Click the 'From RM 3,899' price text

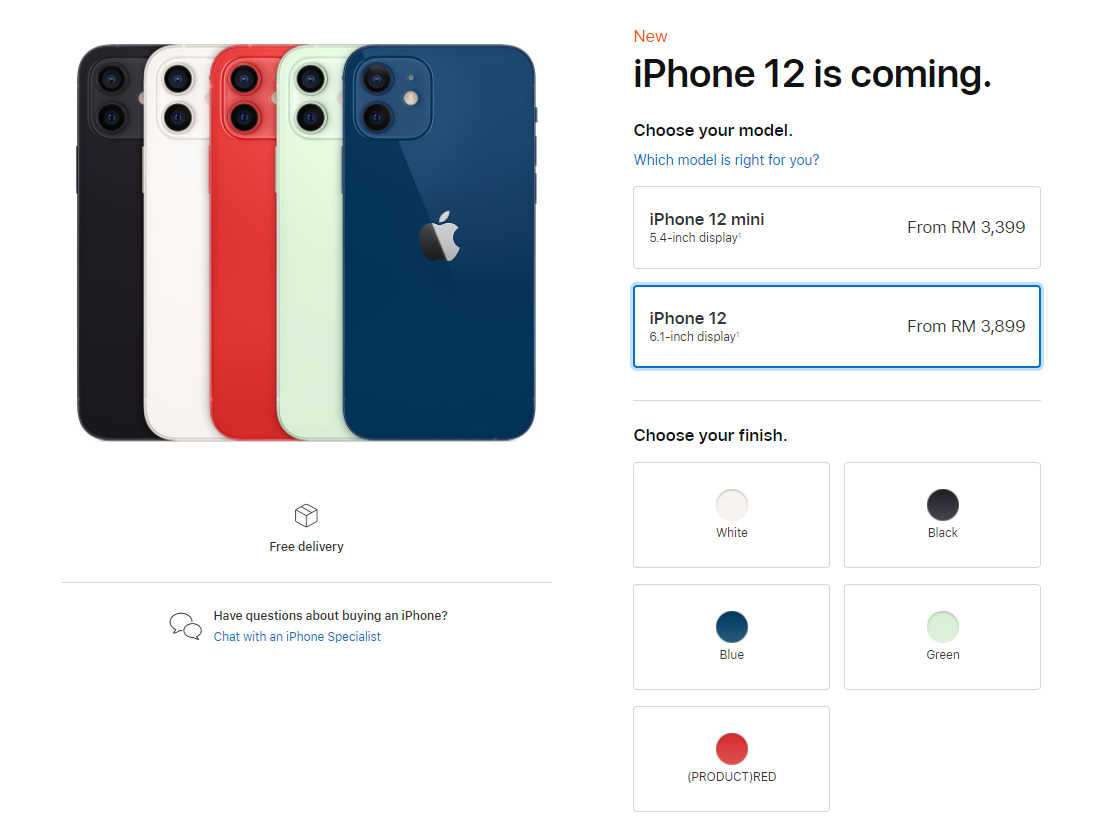[x=966, y=326]
